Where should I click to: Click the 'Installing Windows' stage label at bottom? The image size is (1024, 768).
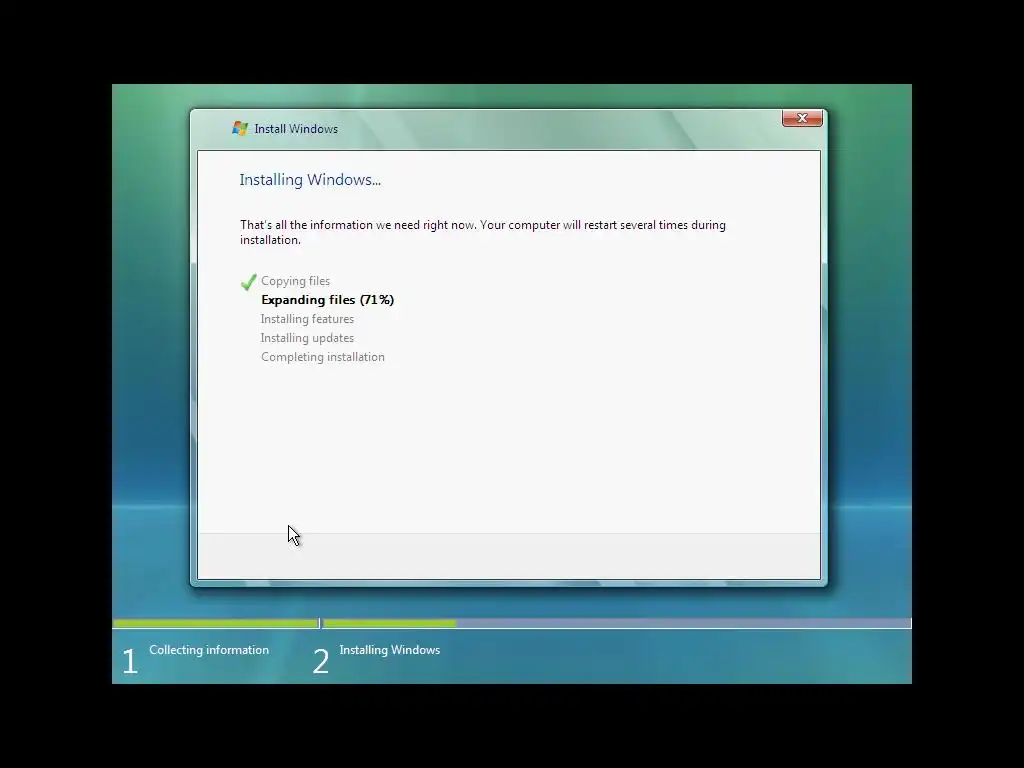(x=390, y=650)
